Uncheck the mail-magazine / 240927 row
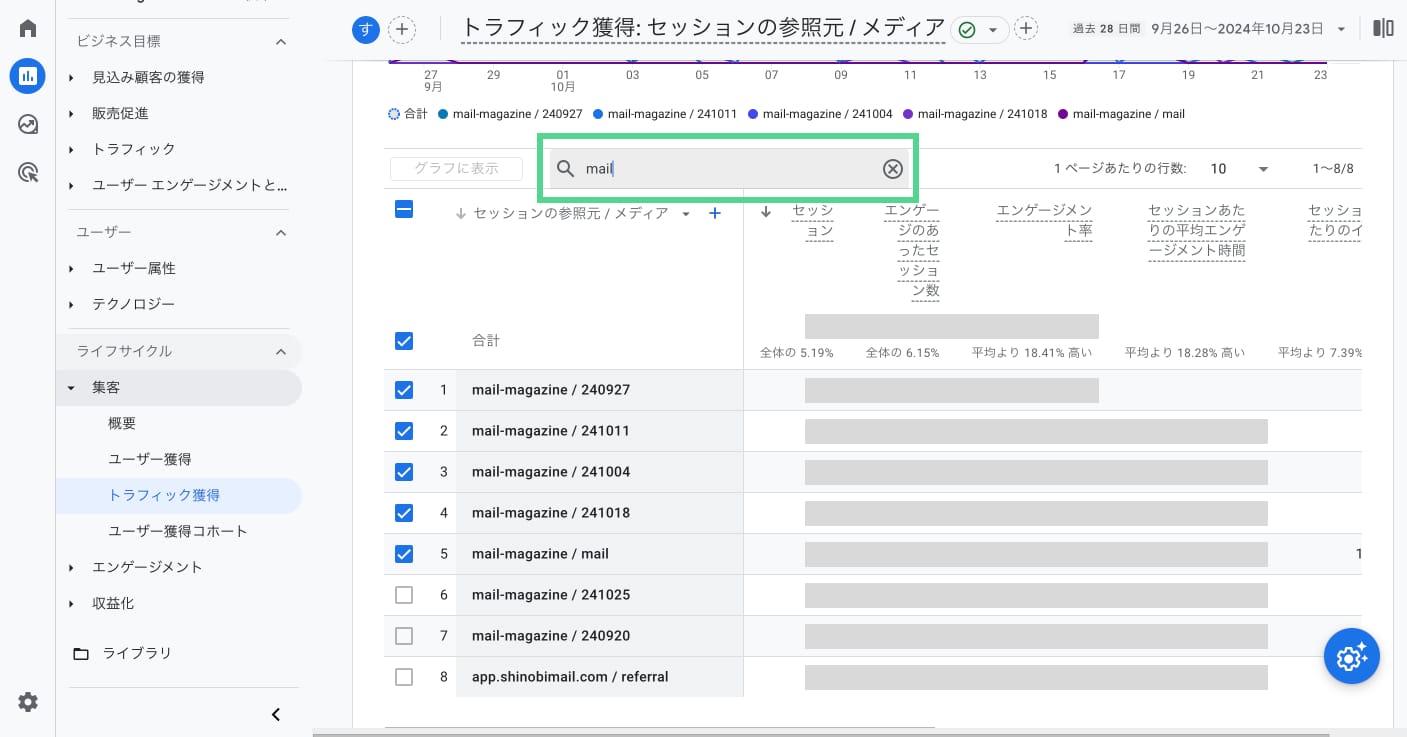This screenshot has width=1407, height=737. coord(404,390)
